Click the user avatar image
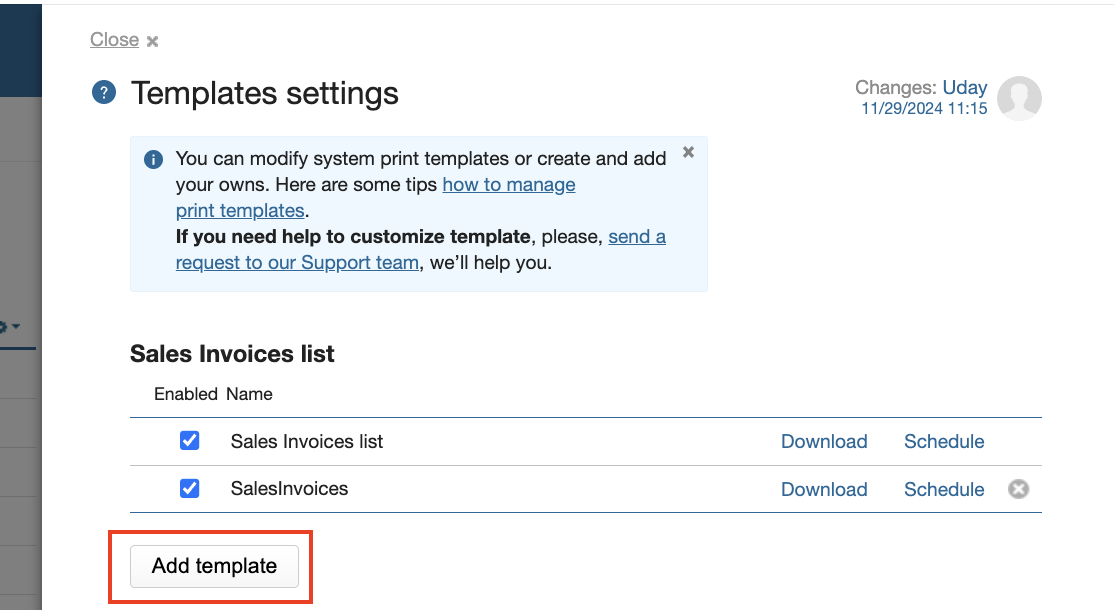Viewport: 1114px width, 610px height. click(1019, 98)
